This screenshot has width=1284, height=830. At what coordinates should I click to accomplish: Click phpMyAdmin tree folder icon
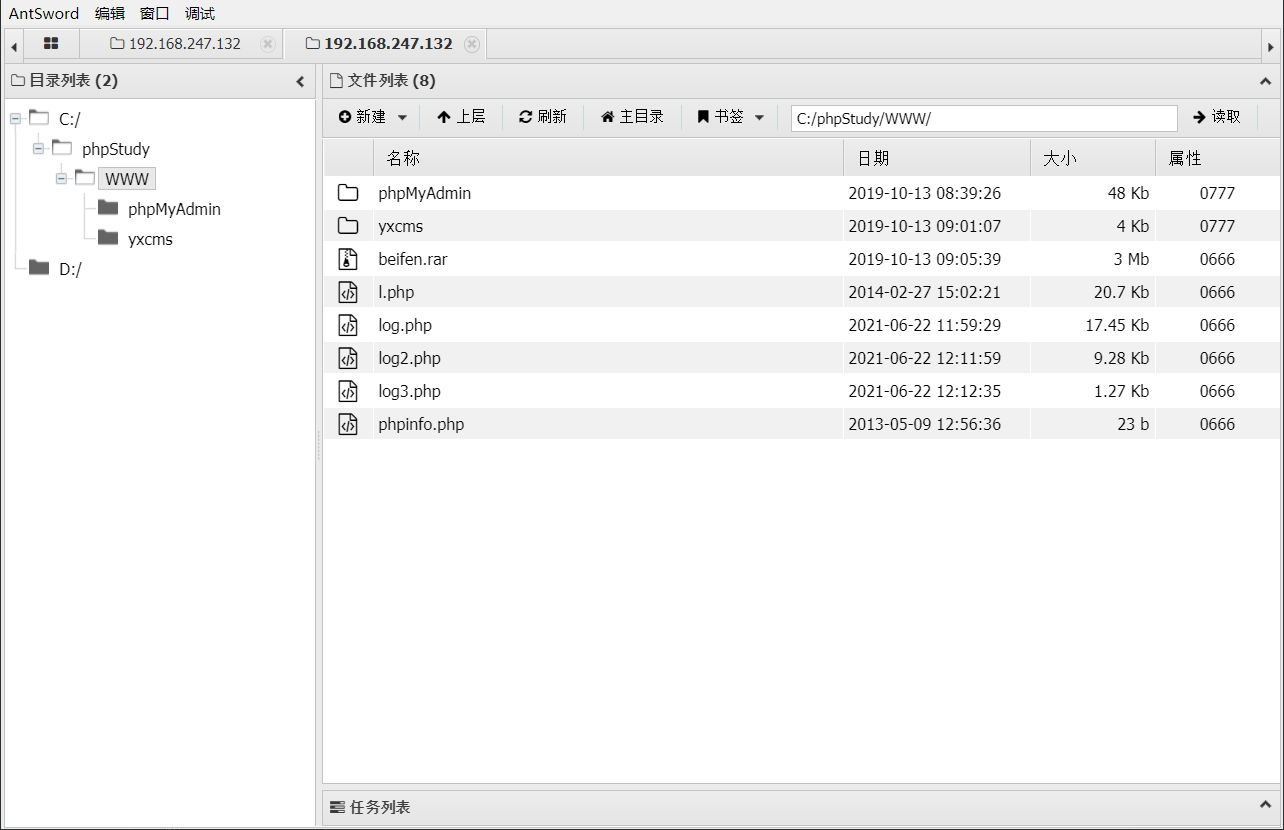tap(108, 208)
